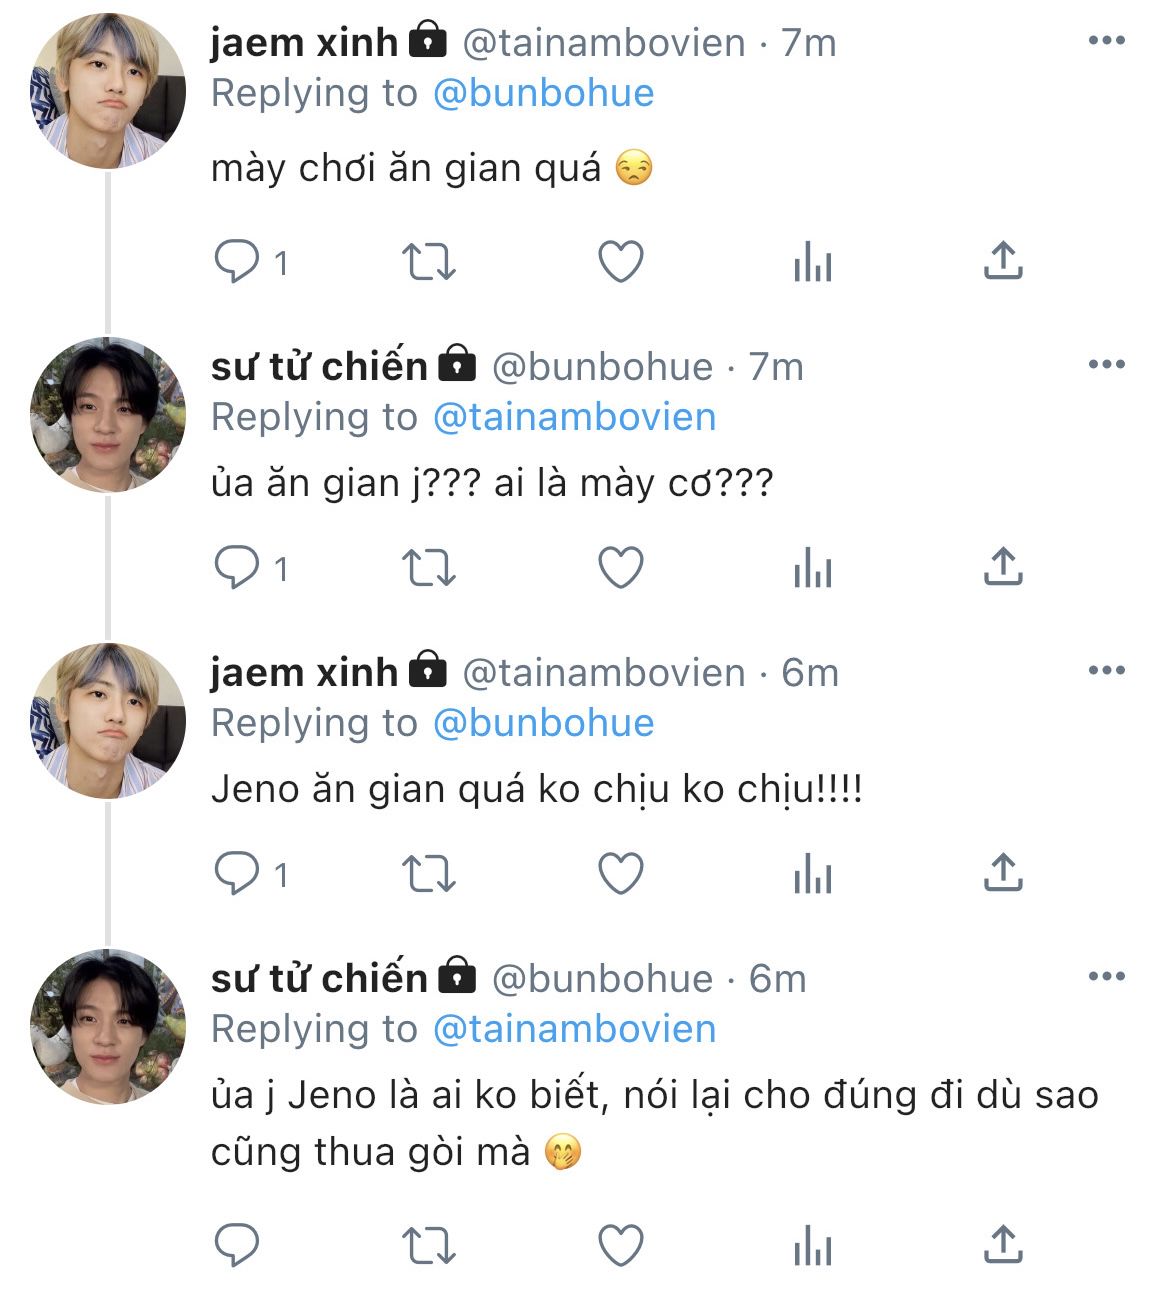Open jaem xinh display name on the 6m tweet
Image resolution: width=1170 pixels, height=1294 pixels.
tap(304, 672)
